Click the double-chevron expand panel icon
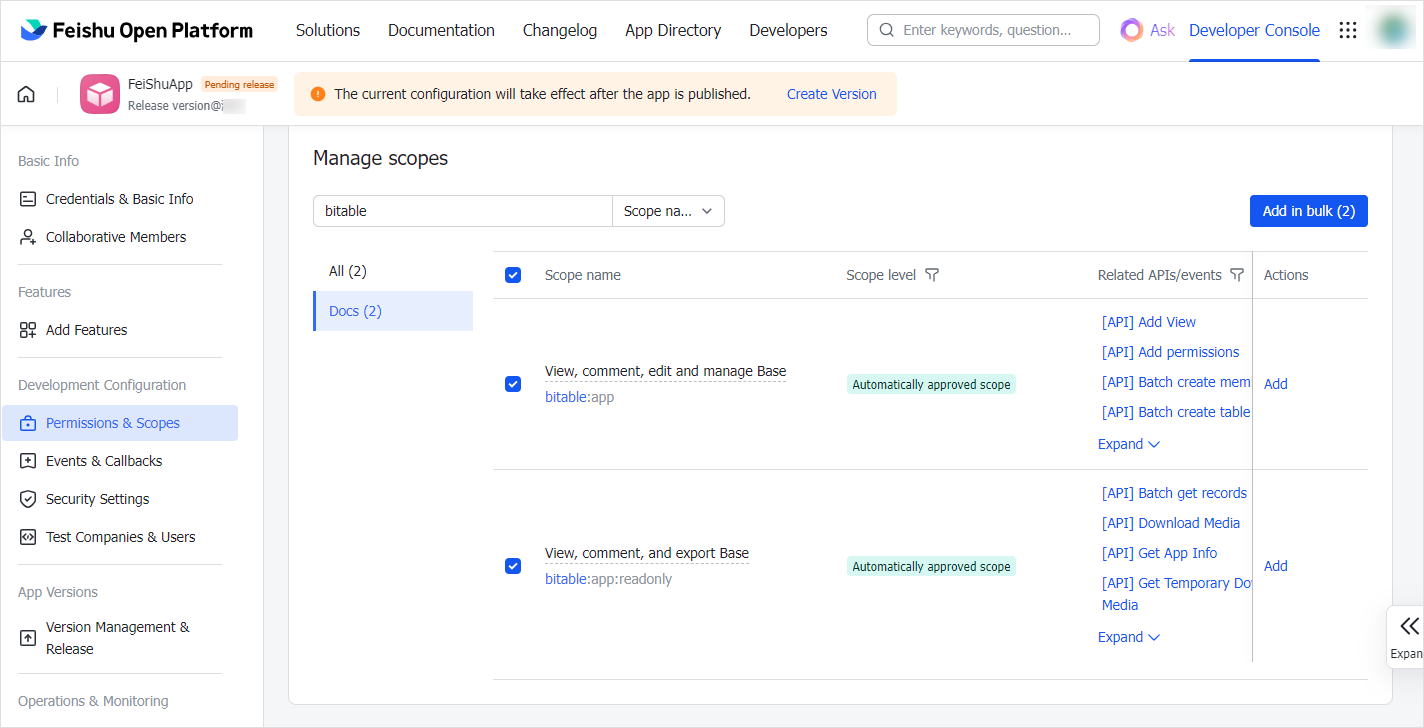 pyautogui.click(x=1409, y=626)
